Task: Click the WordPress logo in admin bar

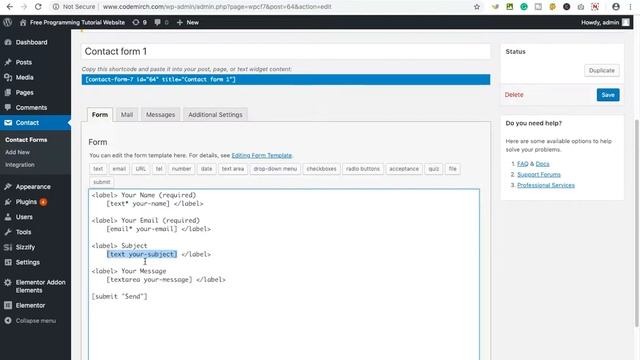Action: tap(7, 22)
